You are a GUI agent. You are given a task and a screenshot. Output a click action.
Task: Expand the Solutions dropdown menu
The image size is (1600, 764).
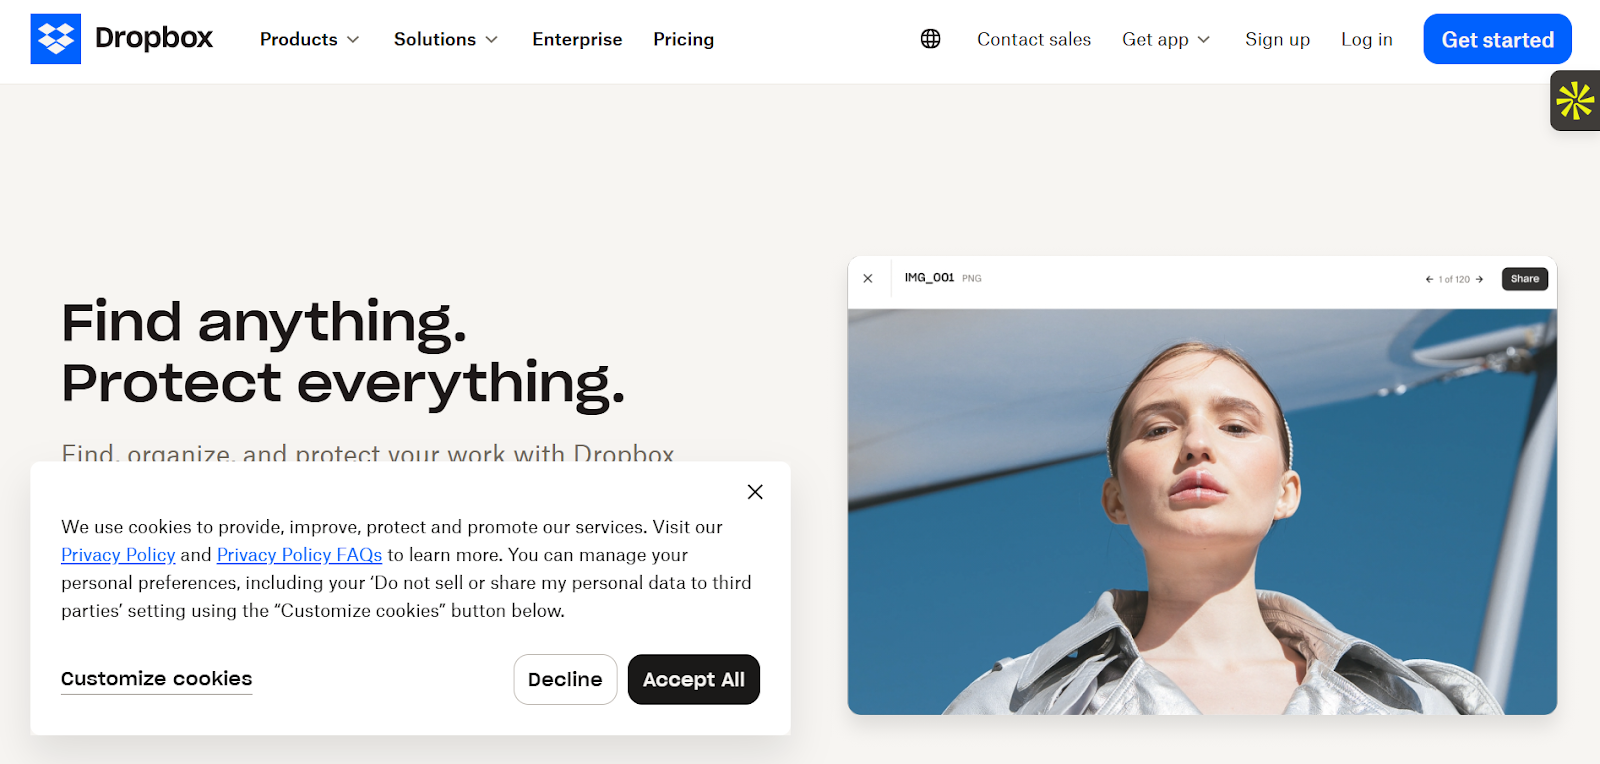coord(445,39)
